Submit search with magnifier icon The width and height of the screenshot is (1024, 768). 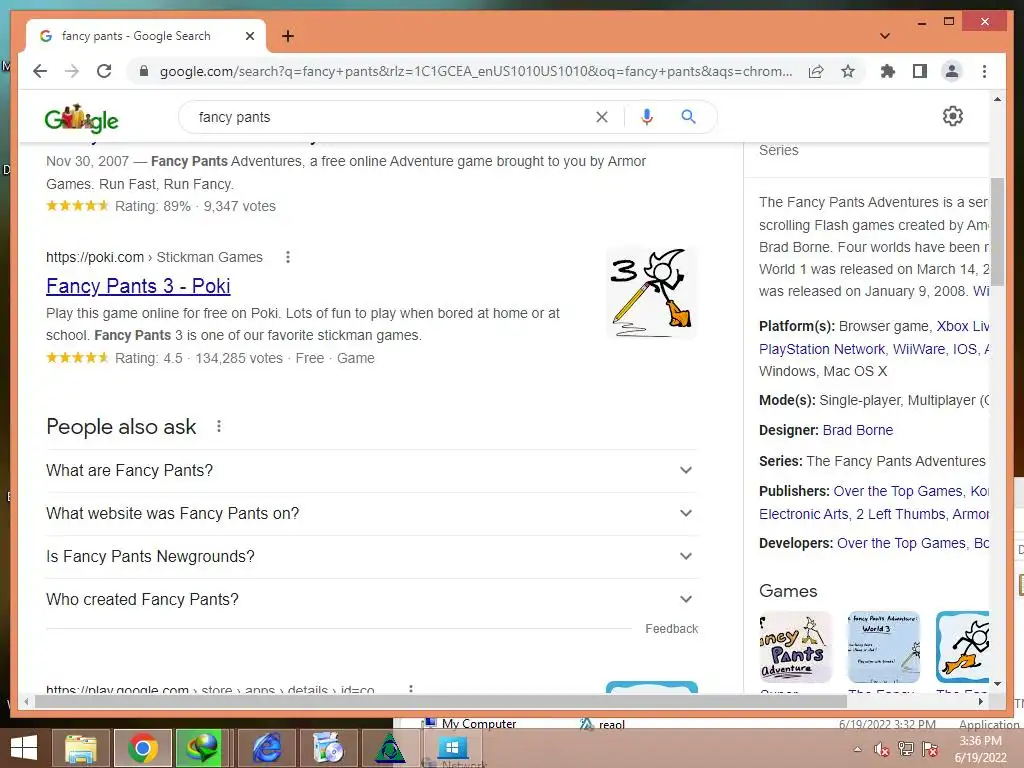tap(688, 117)
